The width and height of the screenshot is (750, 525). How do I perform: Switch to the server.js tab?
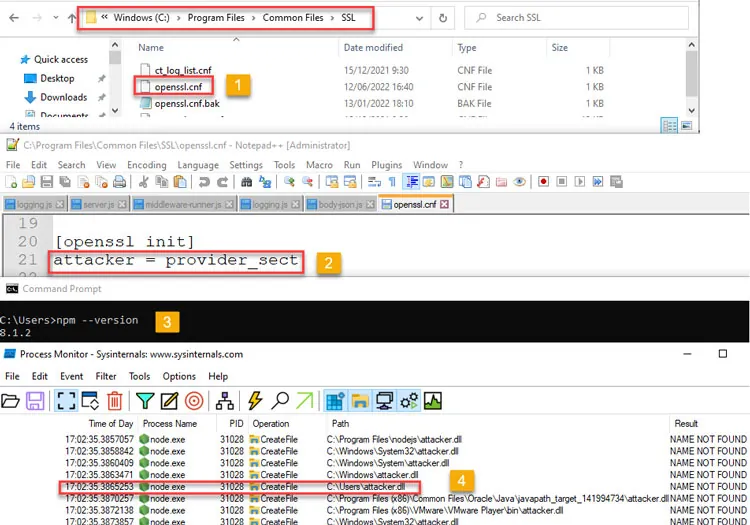(99, 205)
